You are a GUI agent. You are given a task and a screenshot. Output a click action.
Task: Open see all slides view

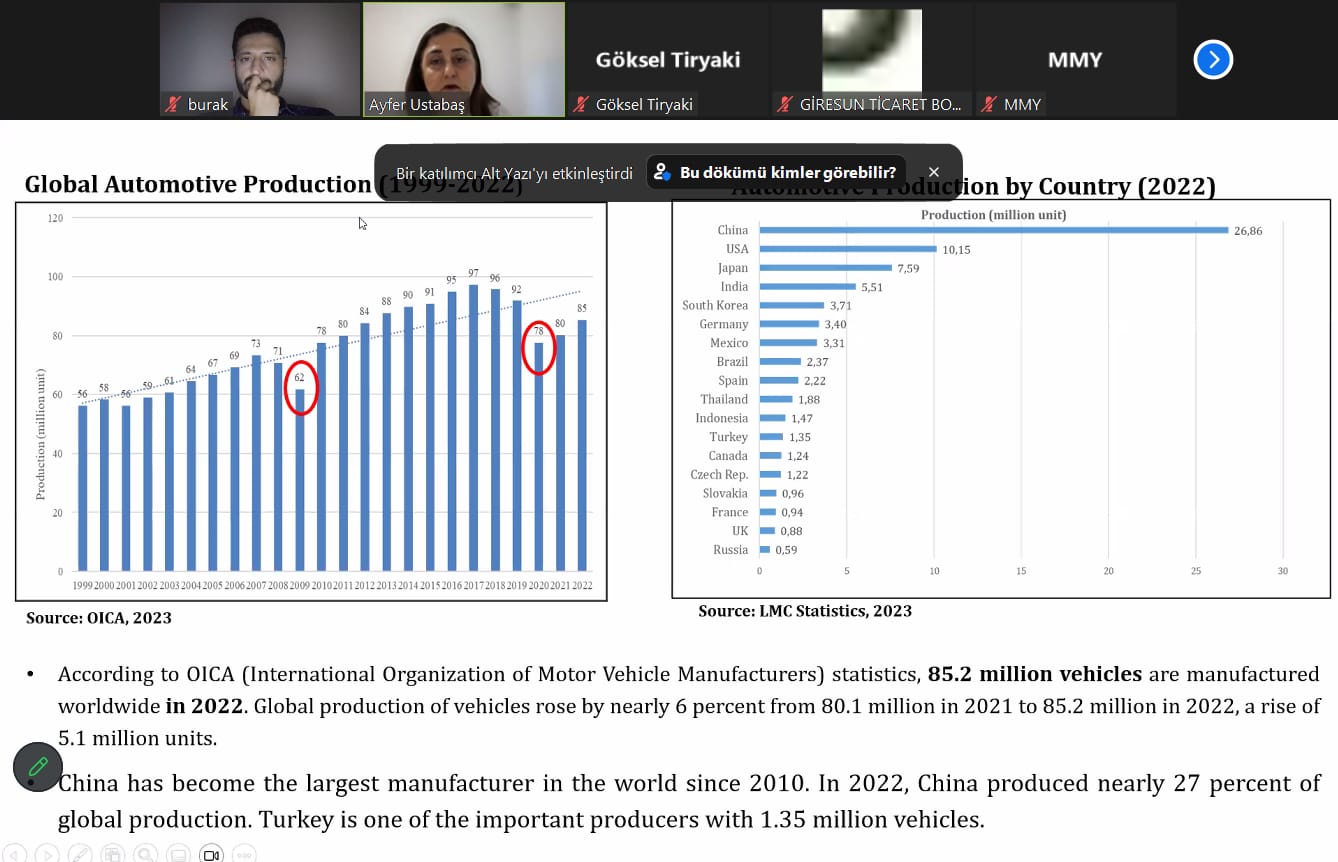coord(113,854)
